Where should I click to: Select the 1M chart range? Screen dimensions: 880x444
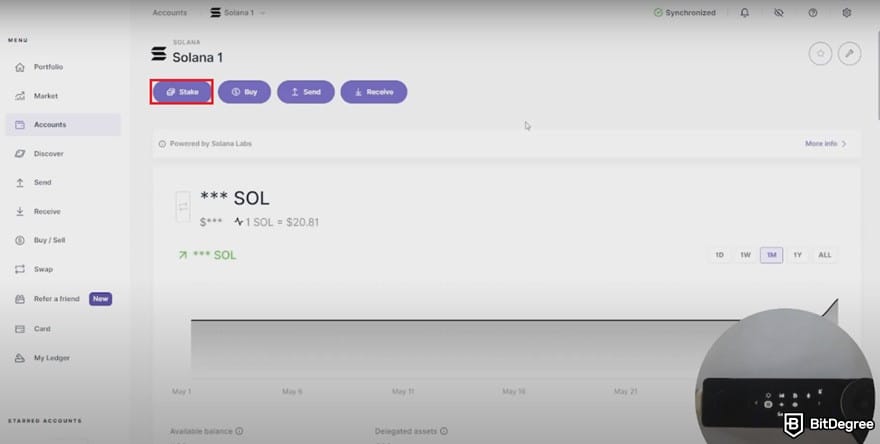pos(771,255)
